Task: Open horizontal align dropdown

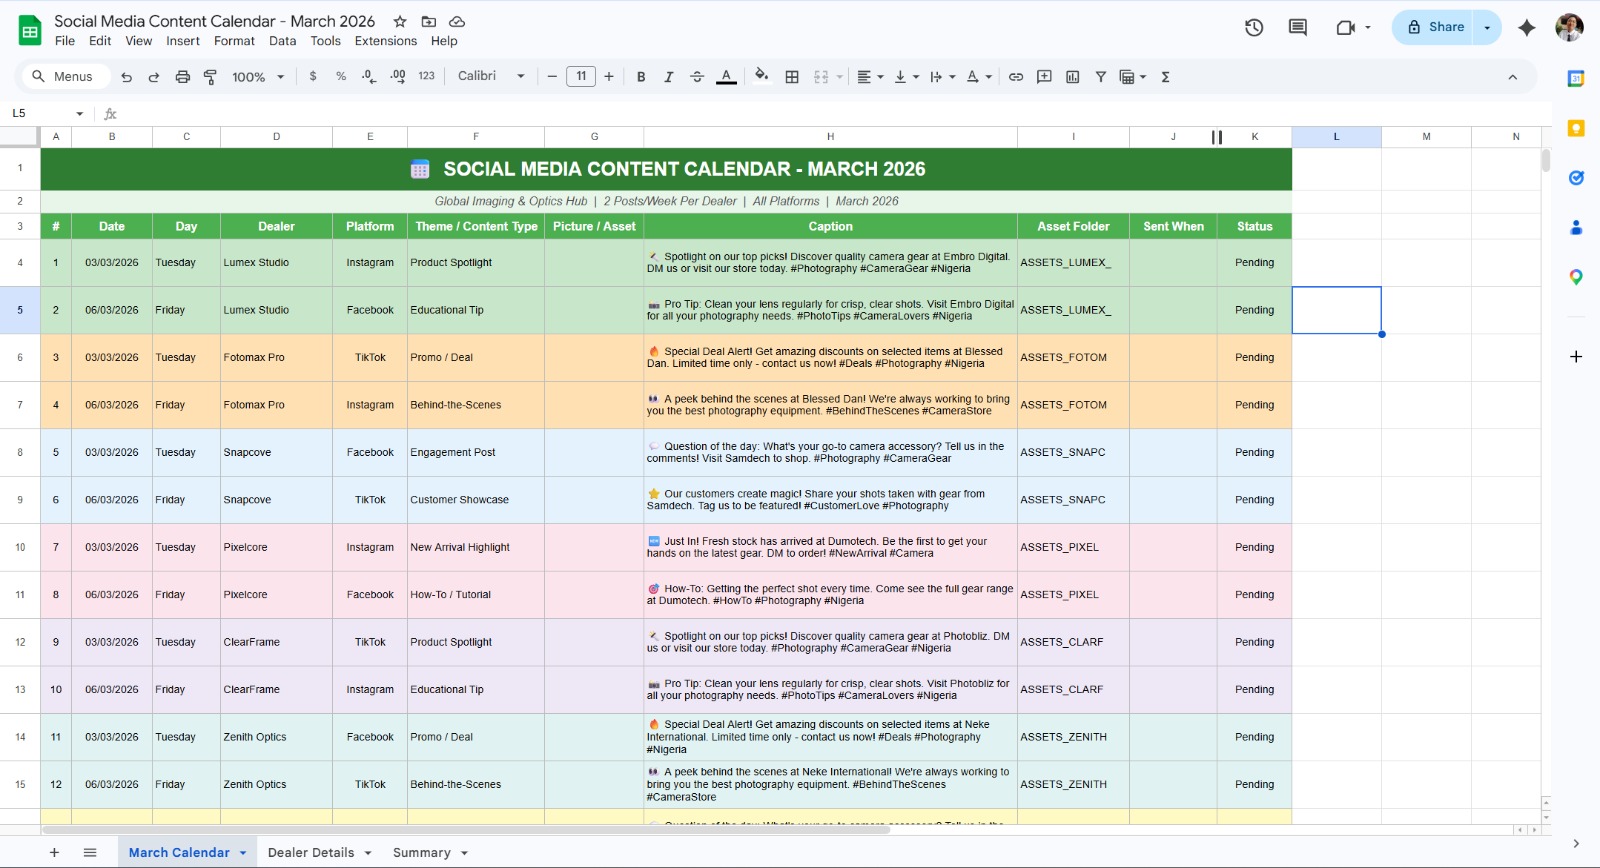Action: (x=870, y=77)
